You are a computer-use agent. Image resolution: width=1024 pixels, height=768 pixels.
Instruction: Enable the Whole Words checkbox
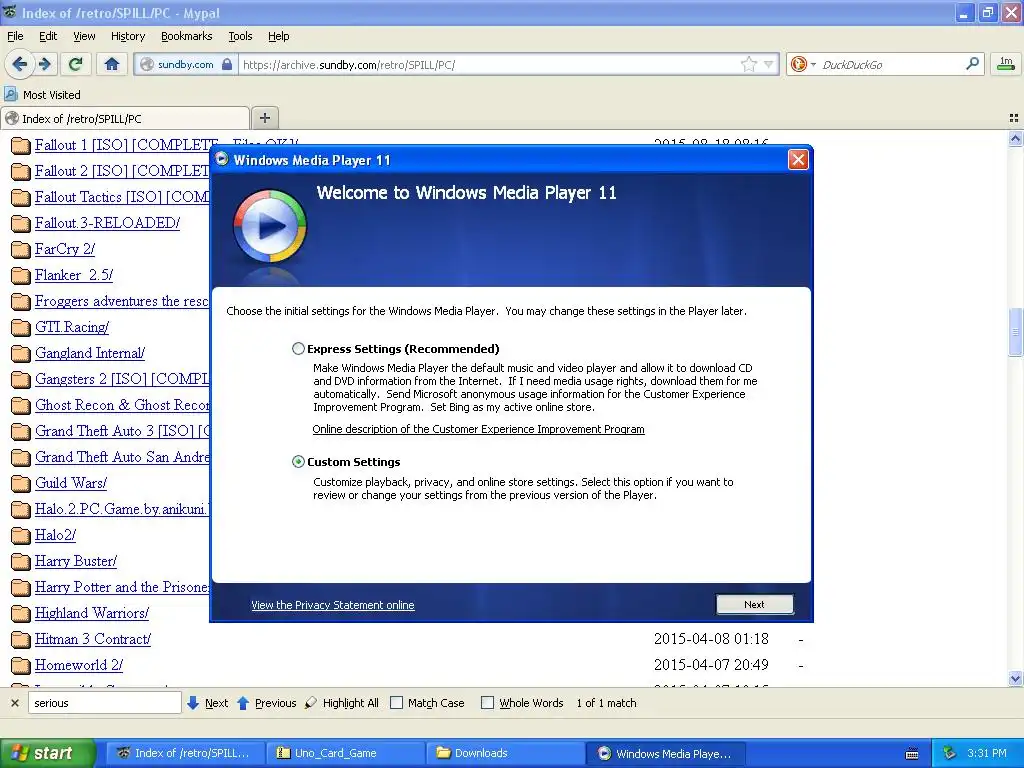(487, 703)
